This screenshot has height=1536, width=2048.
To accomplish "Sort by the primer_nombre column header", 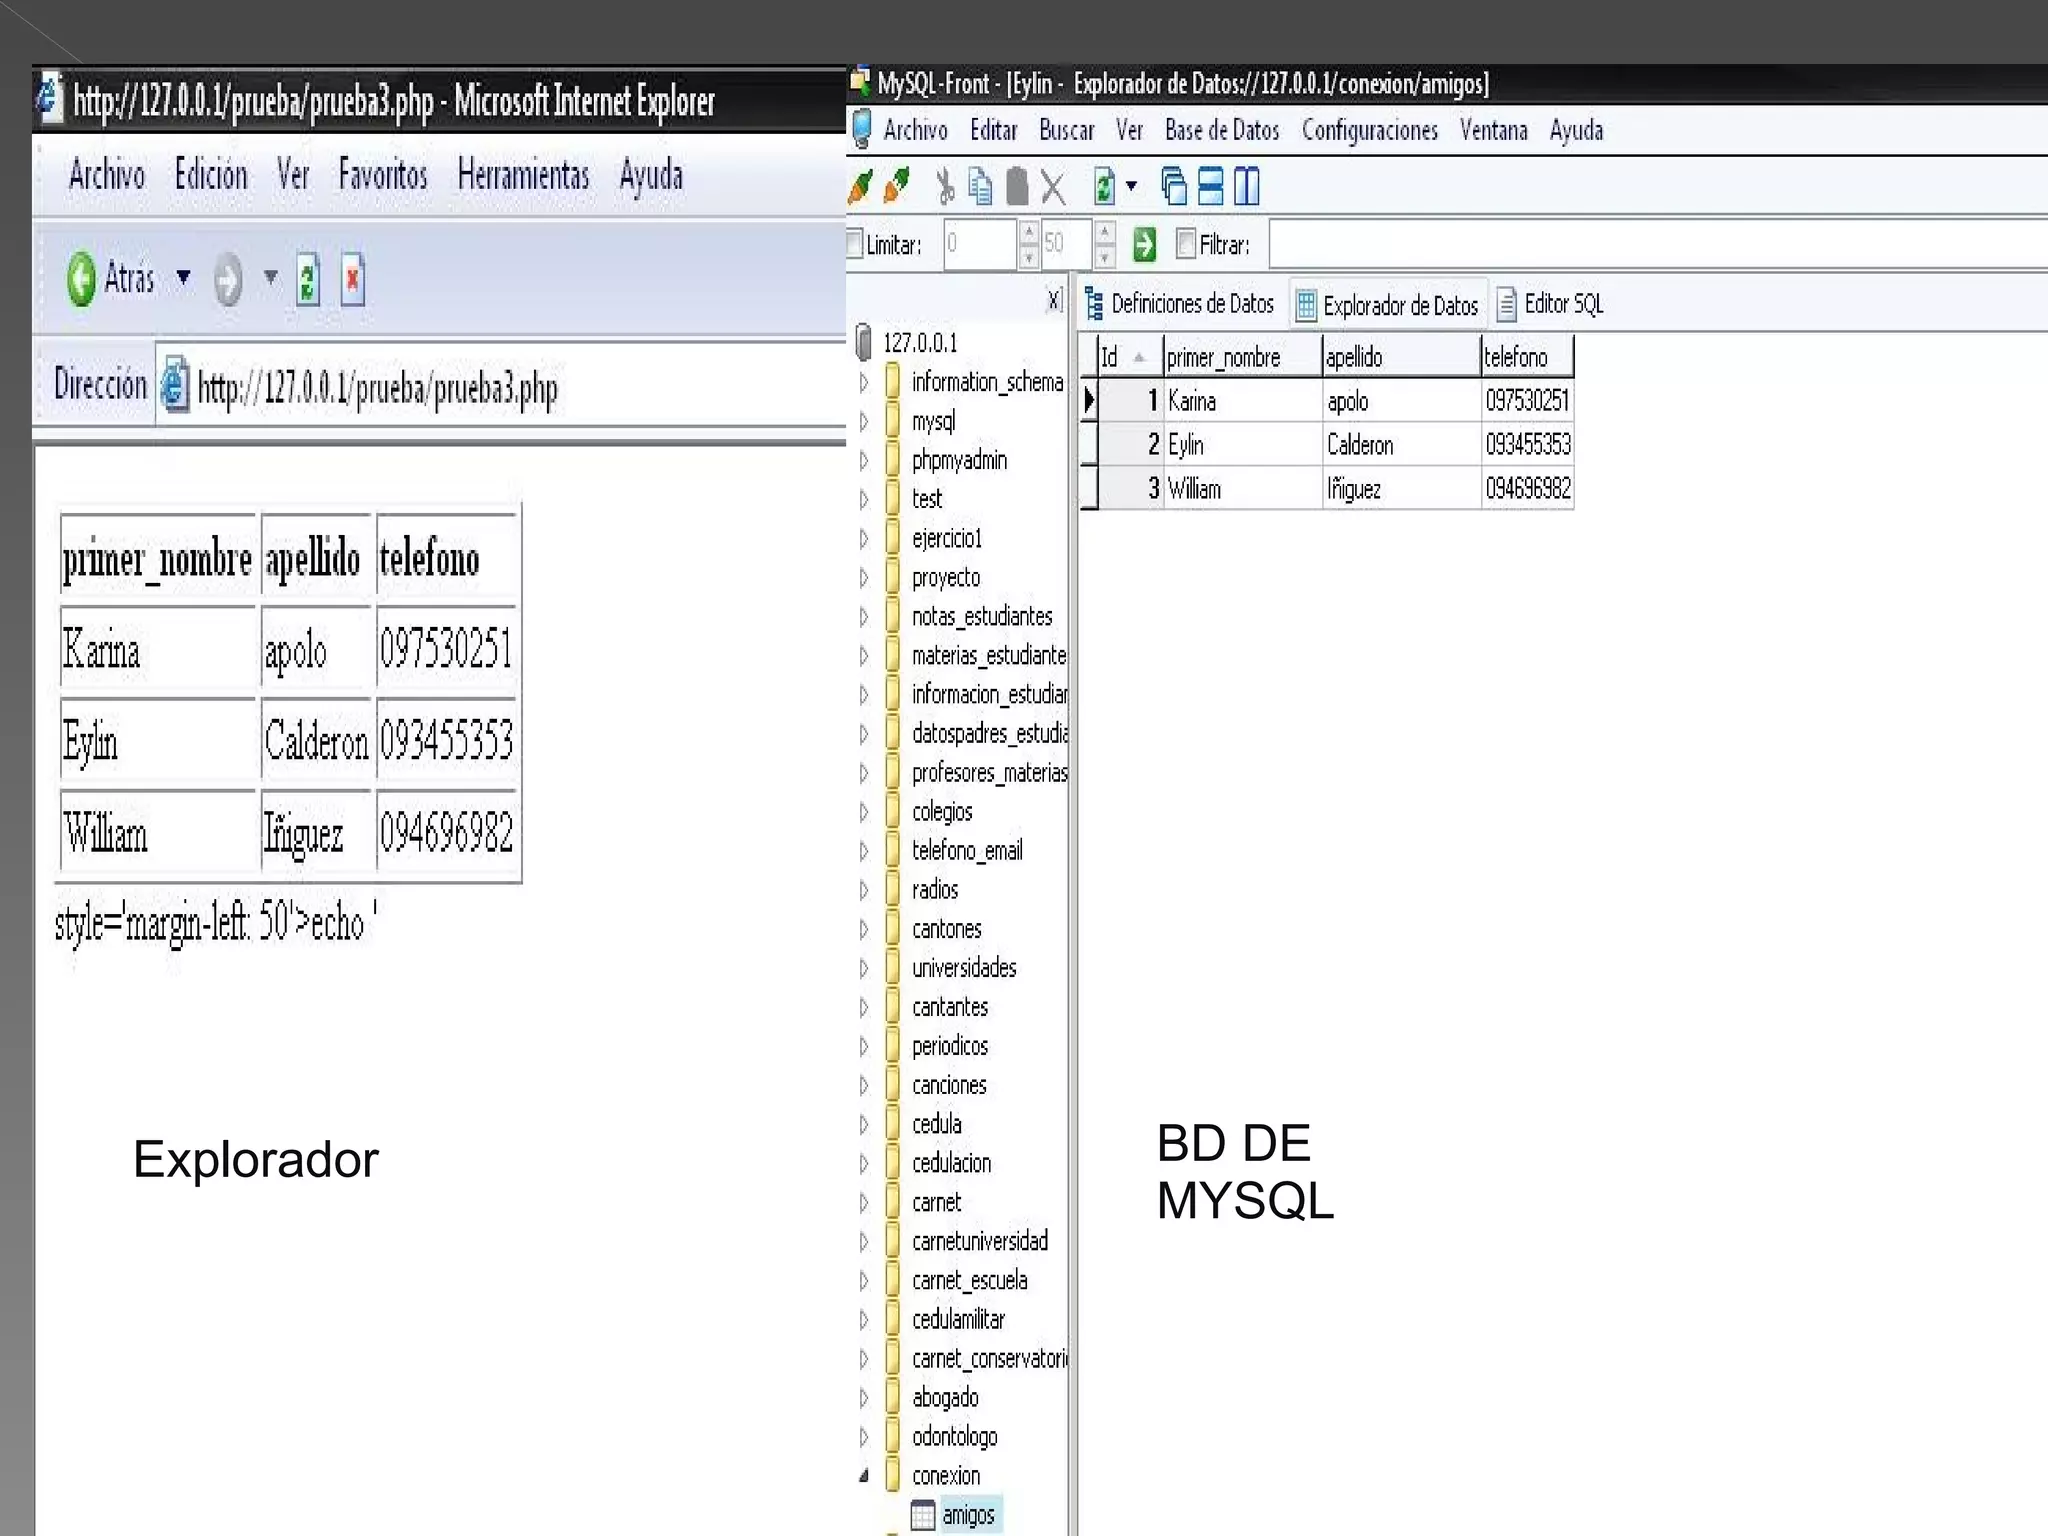I will (1241, 357).
